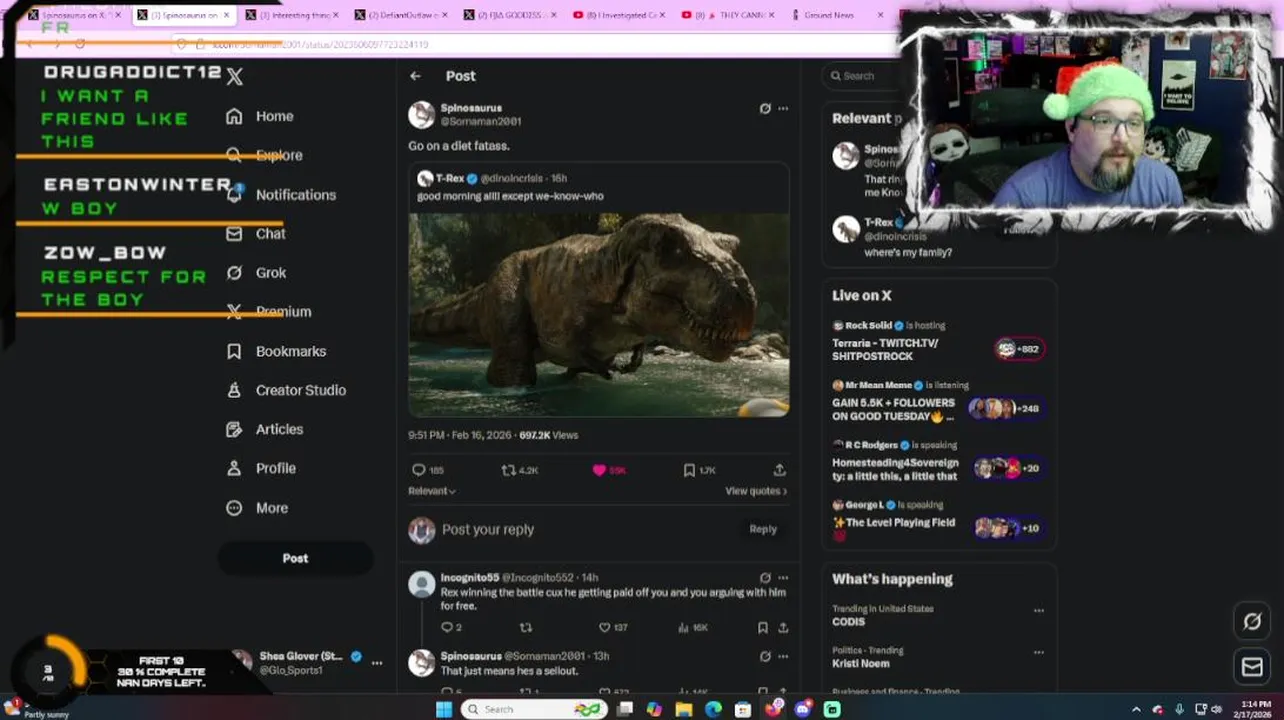Open floating messages envelope button
1284x720 pixels.
1252,667
